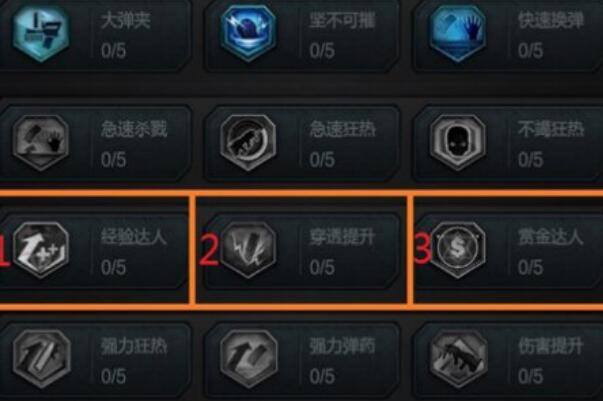
Task: Pick the 经验达人 arrow plus icon
Action: click(41, 250)
